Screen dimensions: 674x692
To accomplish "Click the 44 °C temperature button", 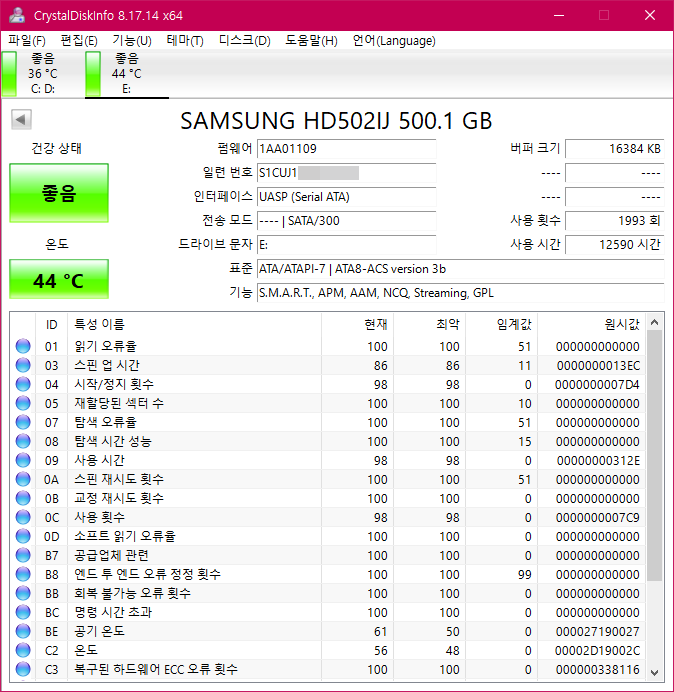I will (x=59, y=279).
